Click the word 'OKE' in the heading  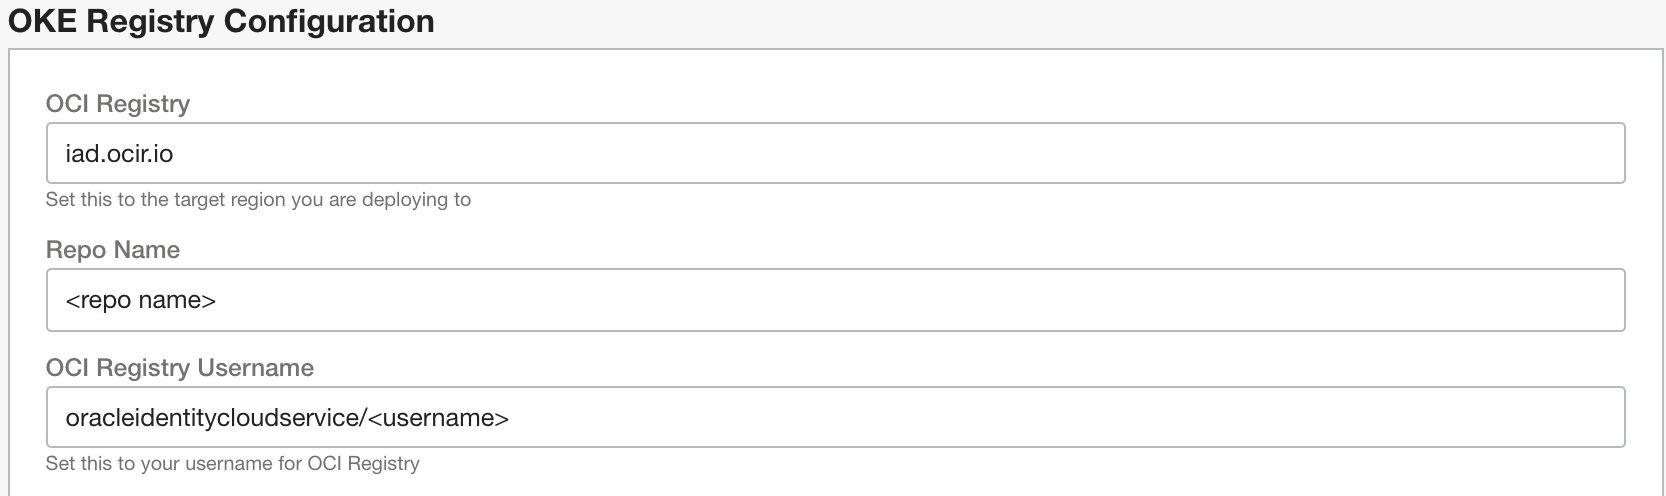click(42, 21)
